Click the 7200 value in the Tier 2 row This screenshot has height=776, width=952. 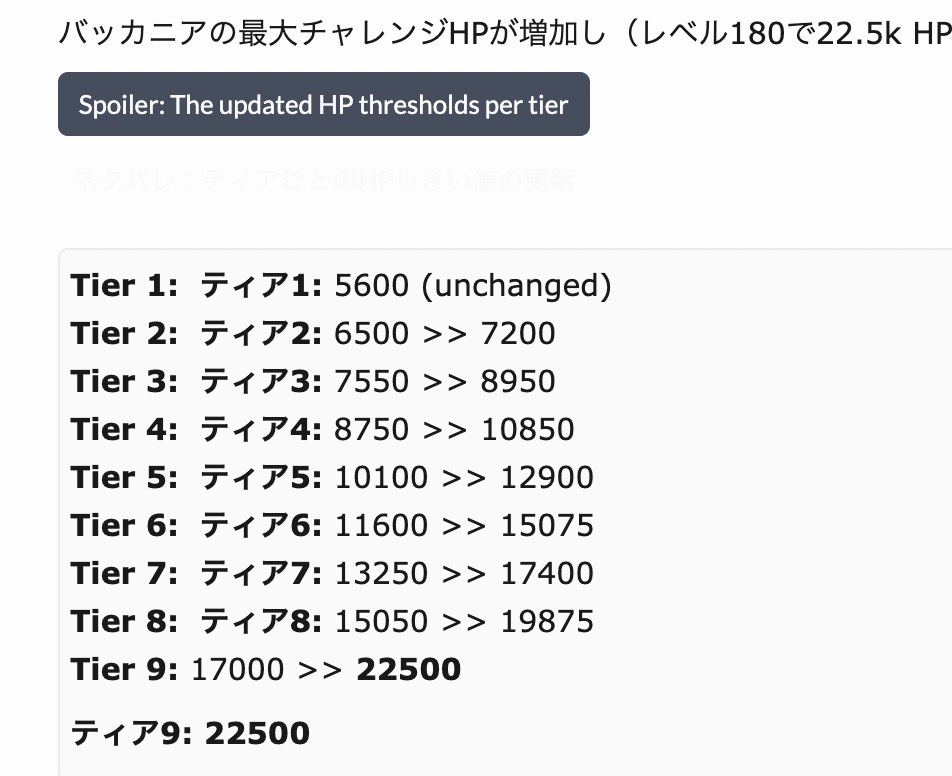[x=517, y=334]
